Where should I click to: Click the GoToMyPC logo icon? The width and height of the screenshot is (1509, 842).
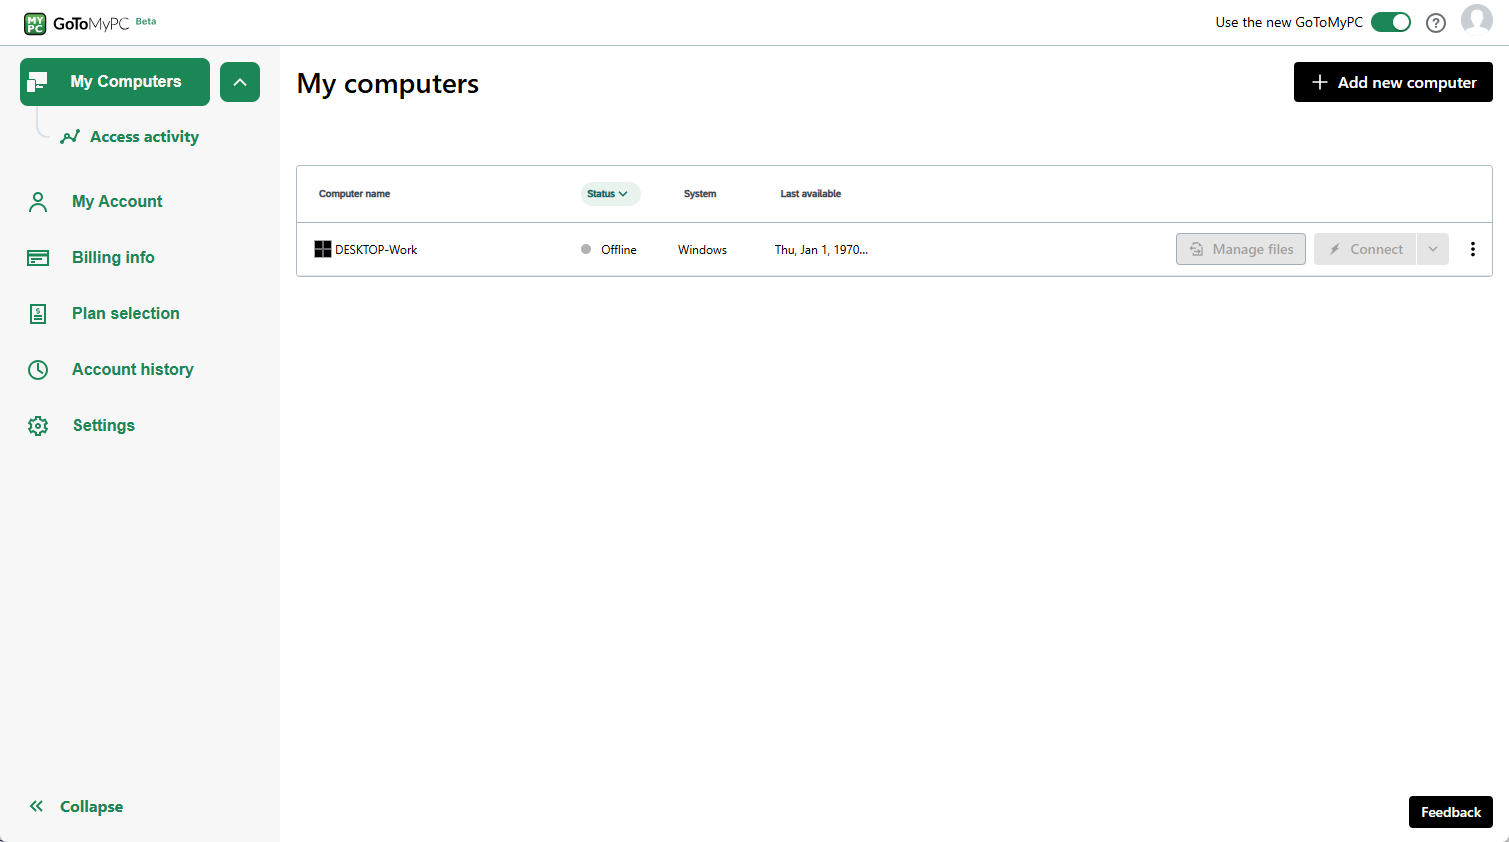pos(35,23)
